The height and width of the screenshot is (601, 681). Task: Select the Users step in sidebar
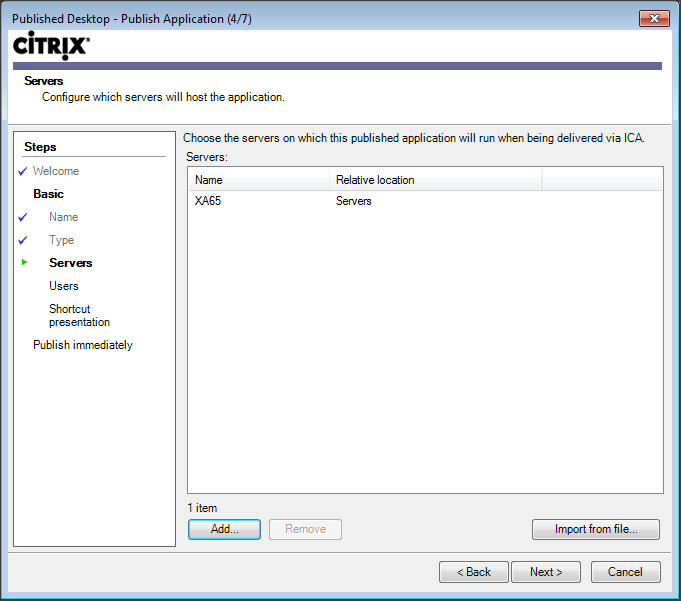[64, 286]
